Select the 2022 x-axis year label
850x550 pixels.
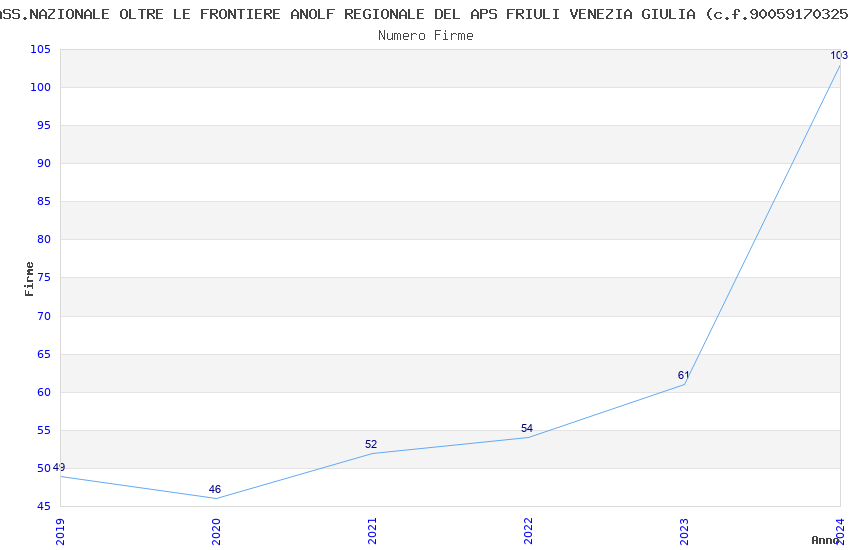pos(529,532)
